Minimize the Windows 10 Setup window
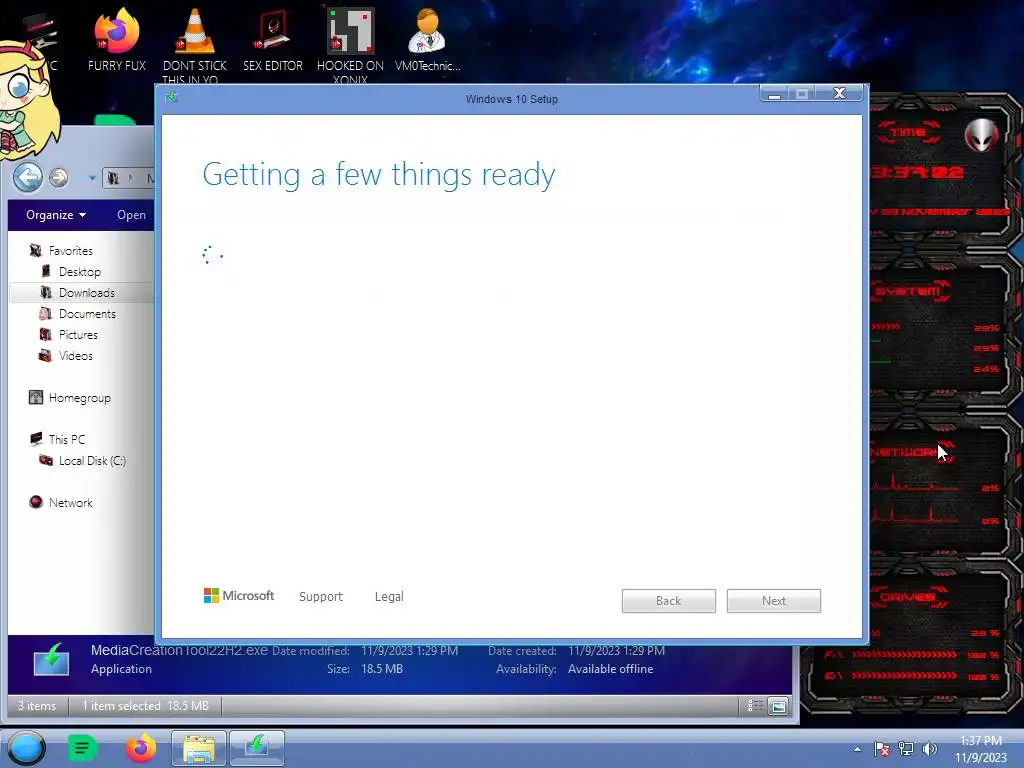Image resolution: width=1024 pixels, height=768 pixels. [775, 94]
